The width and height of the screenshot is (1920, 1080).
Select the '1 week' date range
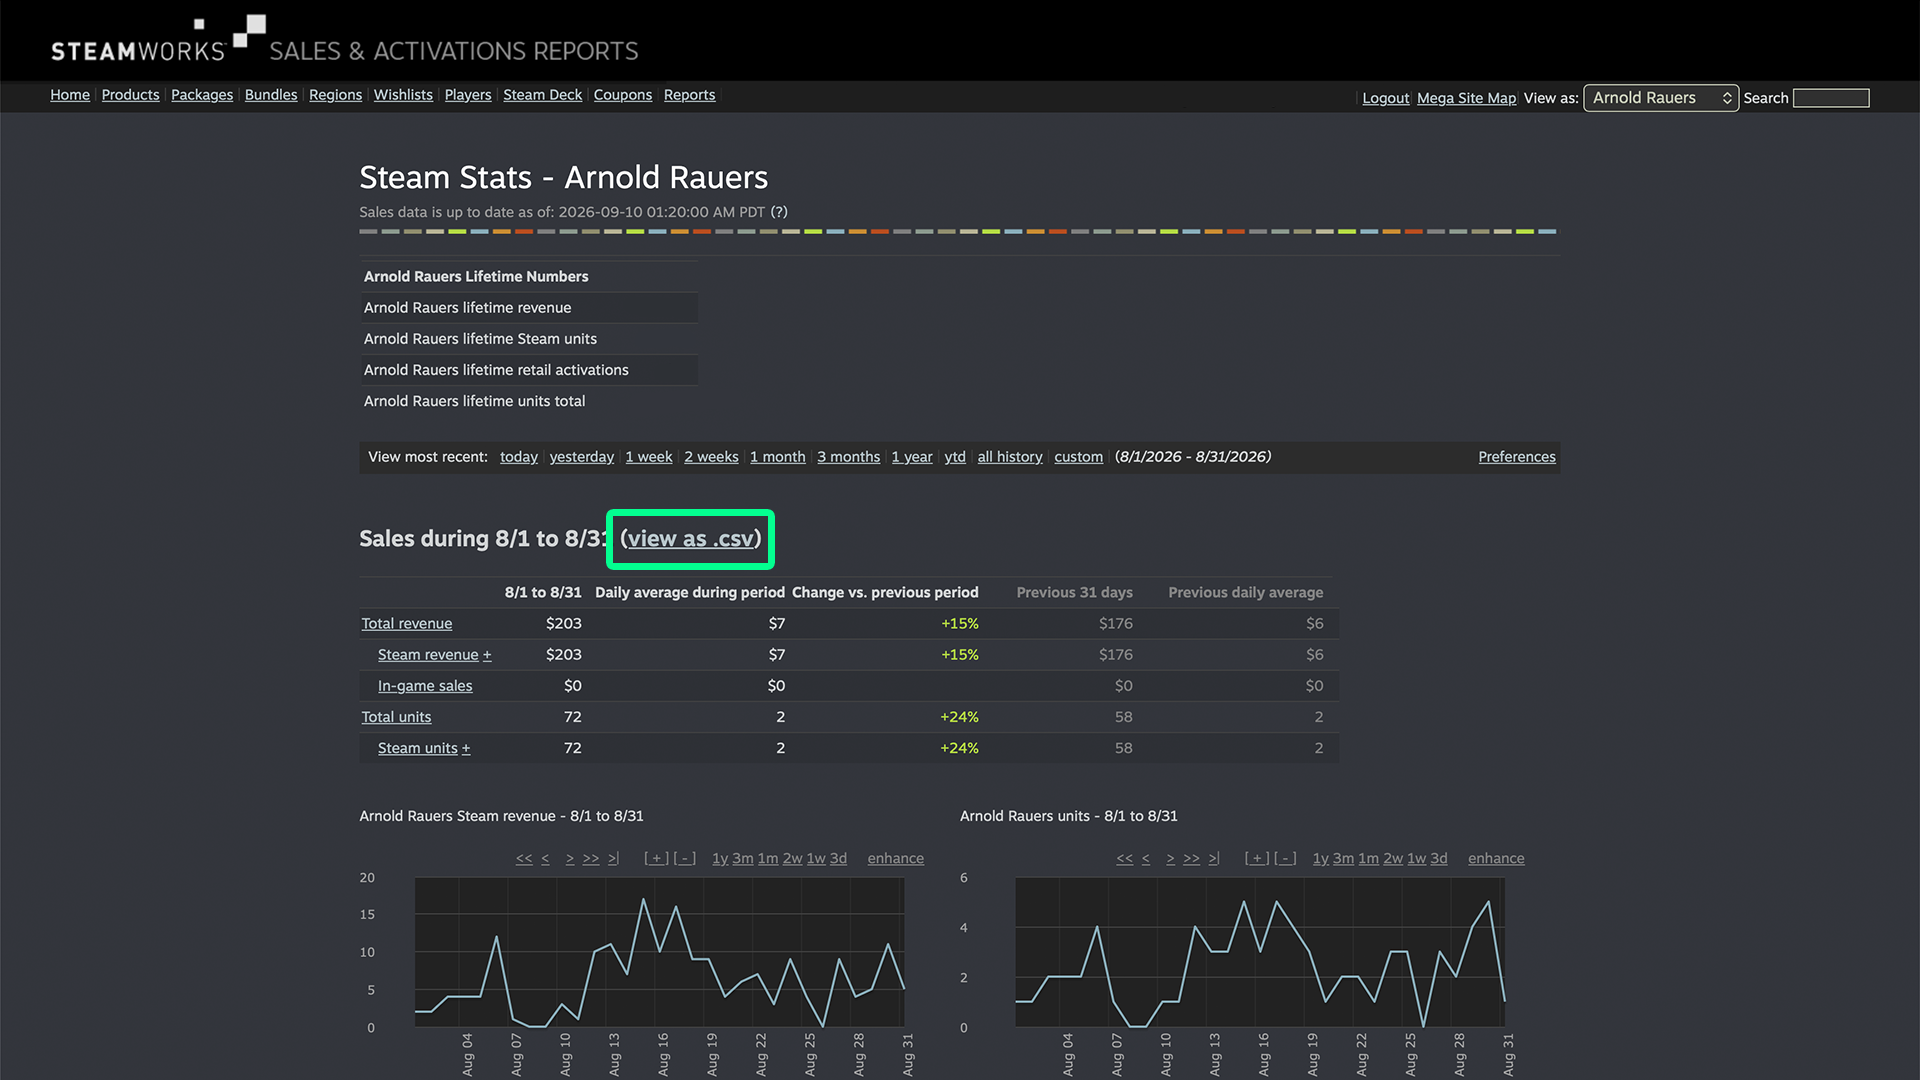coord(649,457)
